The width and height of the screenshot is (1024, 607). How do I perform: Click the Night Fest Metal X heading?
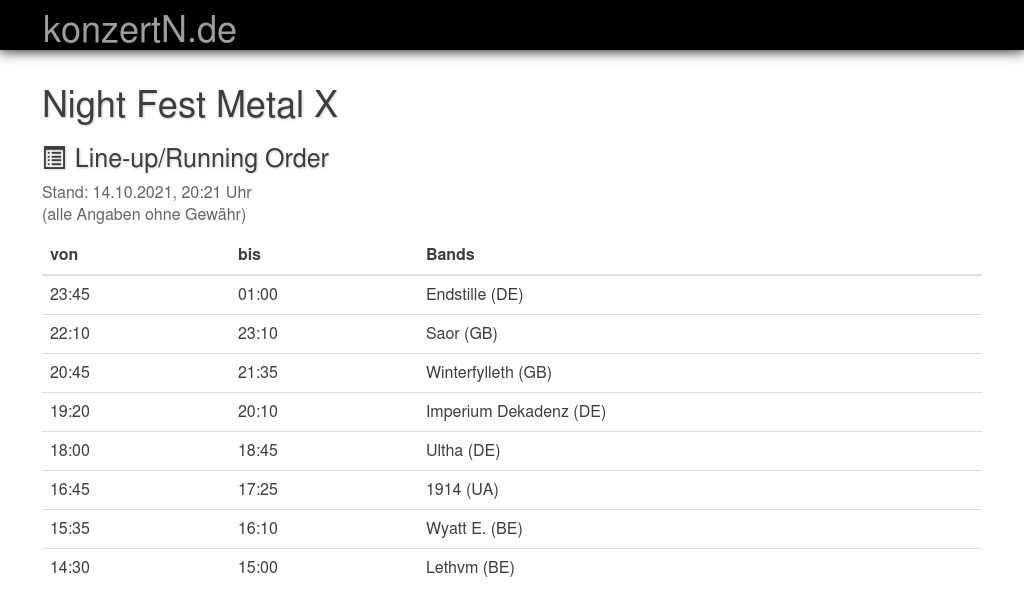point(190,105)
